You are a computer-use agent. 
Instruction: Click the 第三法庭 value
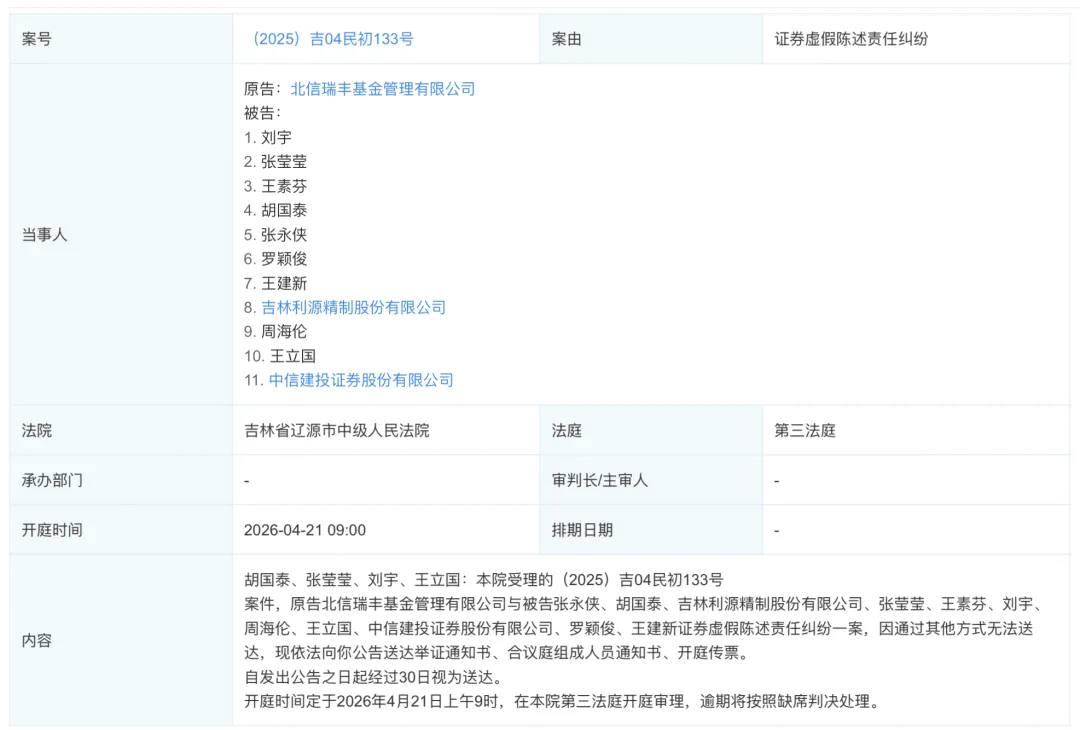[x=805, y=430]
